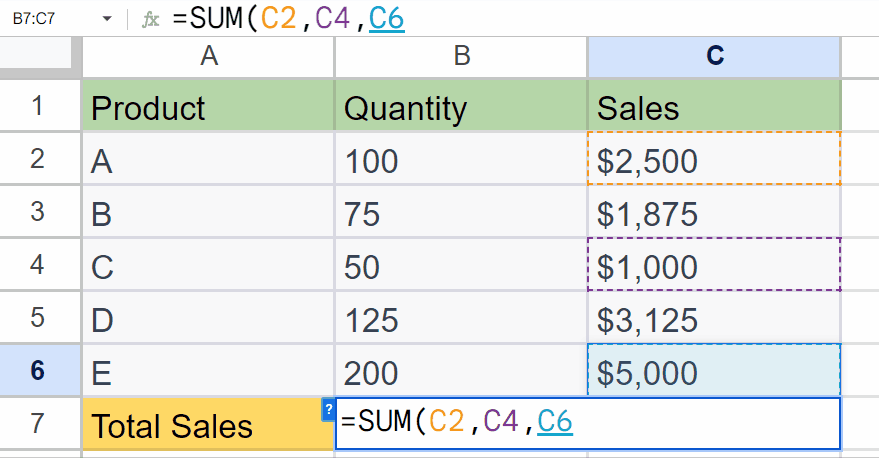Click the C6 reference in formula bar
This screenshot has width=879, height=458.
(387, 18)
